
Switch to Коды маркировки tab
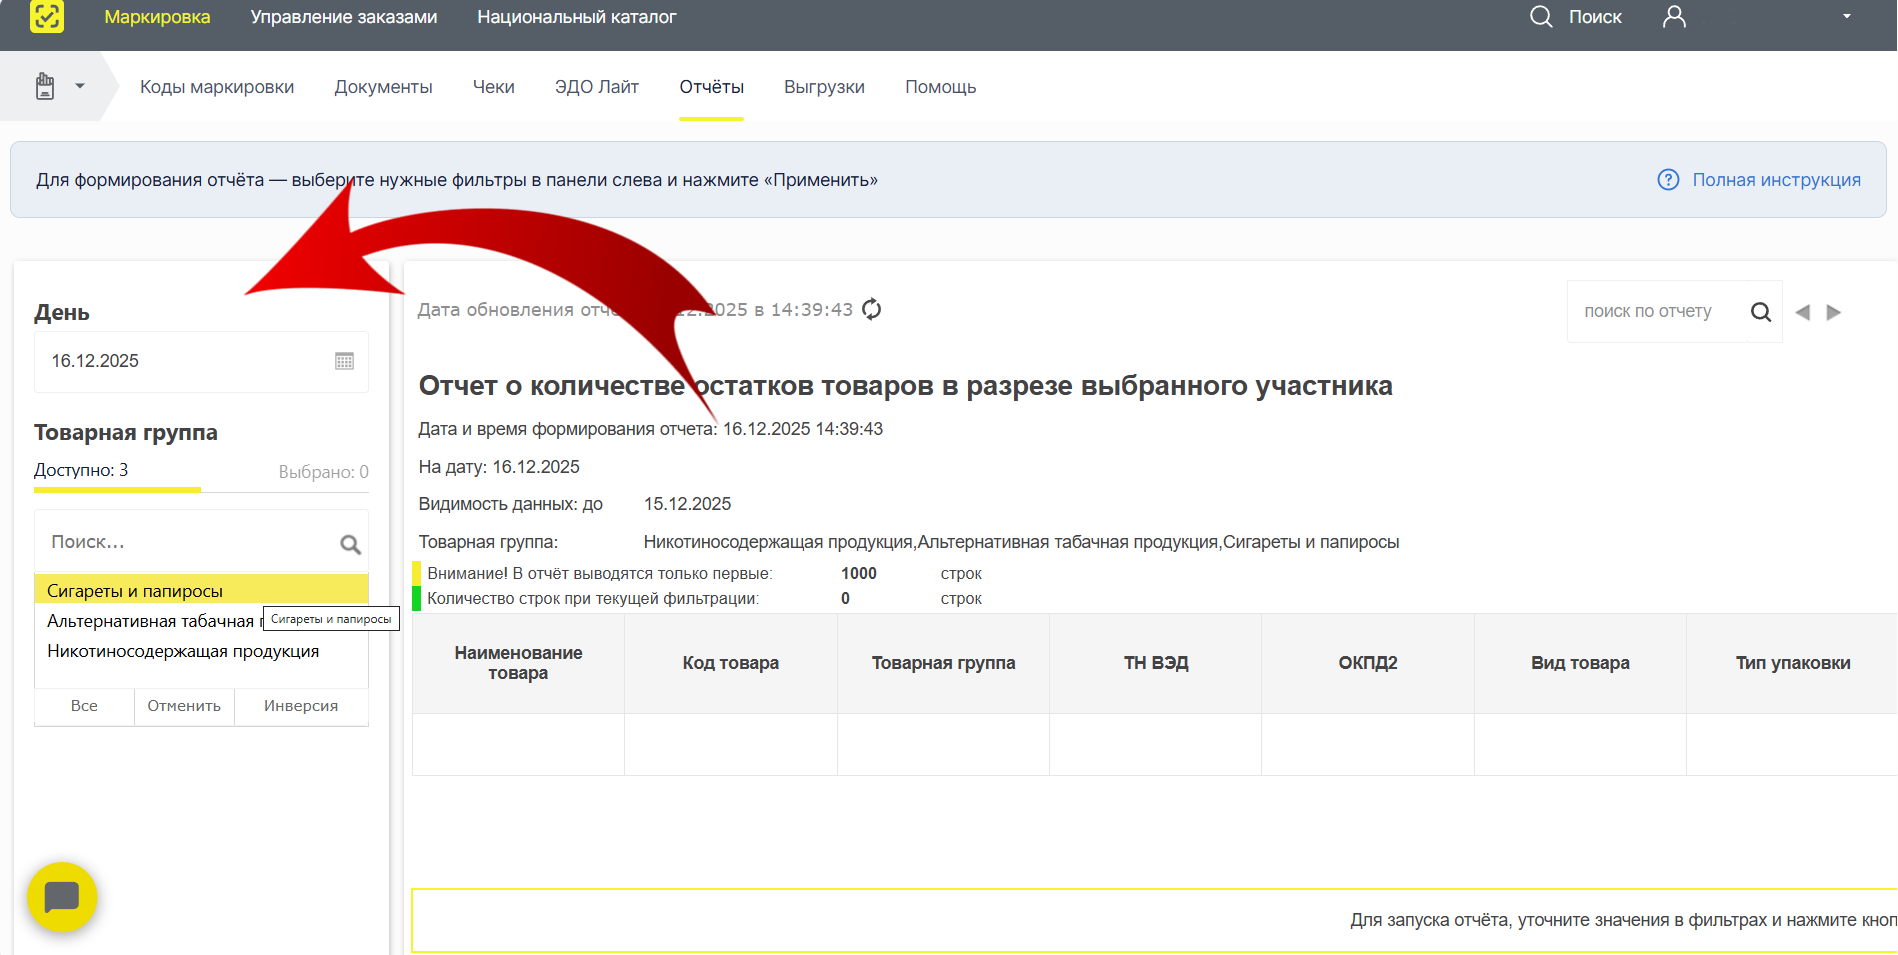pyautogui.click(x=217, y=87)
